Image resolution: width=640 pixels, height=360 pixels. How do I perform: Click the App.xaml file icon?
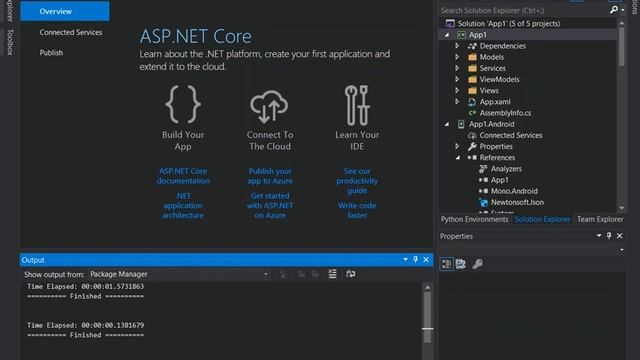pyautogui.click(x=472, y=102)
